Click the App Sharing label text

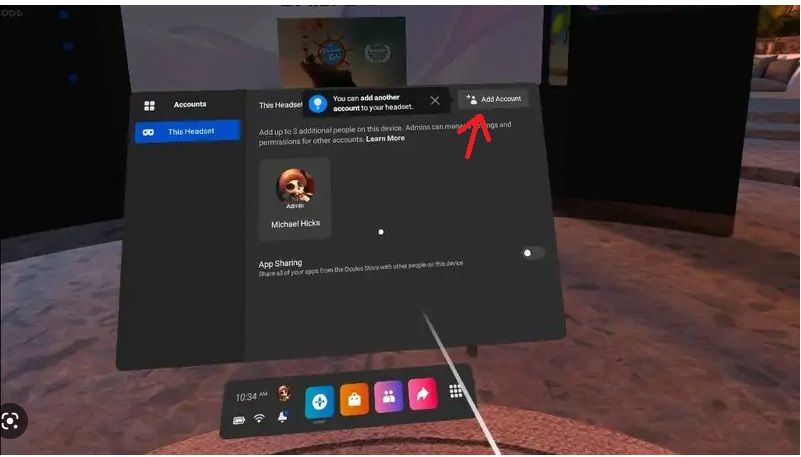[280, 263]
